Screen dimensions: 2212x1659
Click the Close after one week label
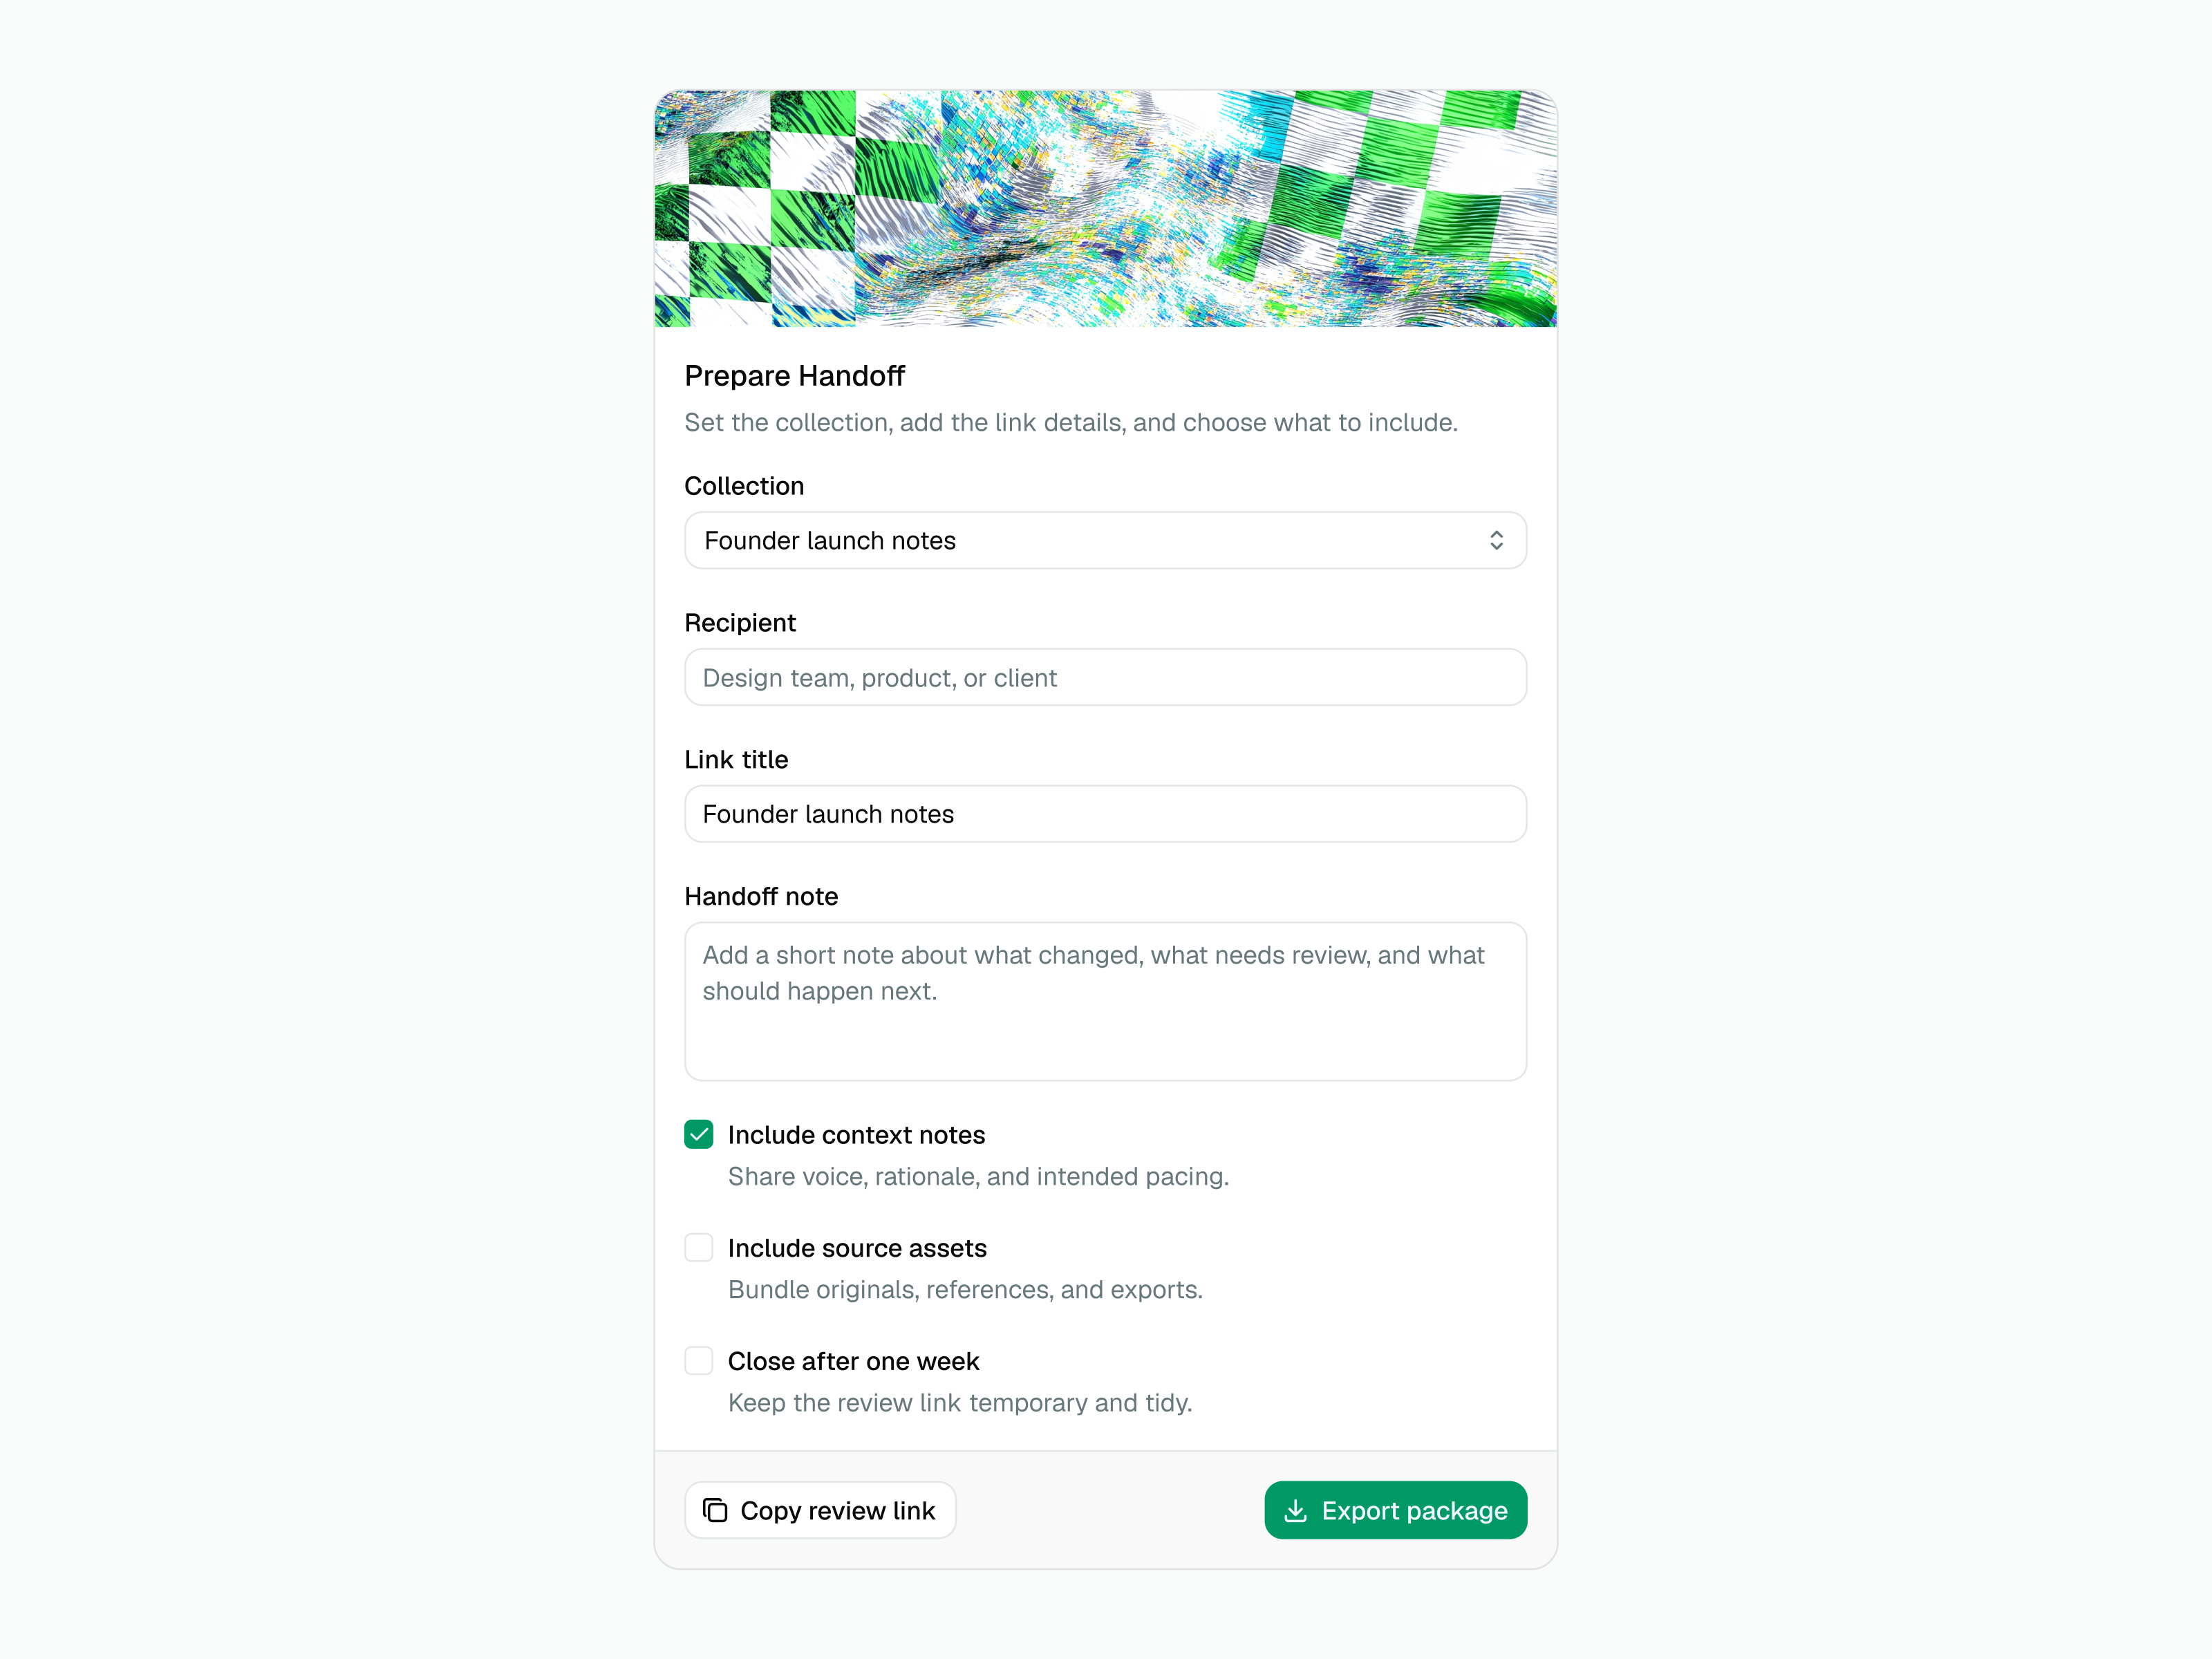[853, 1361]
